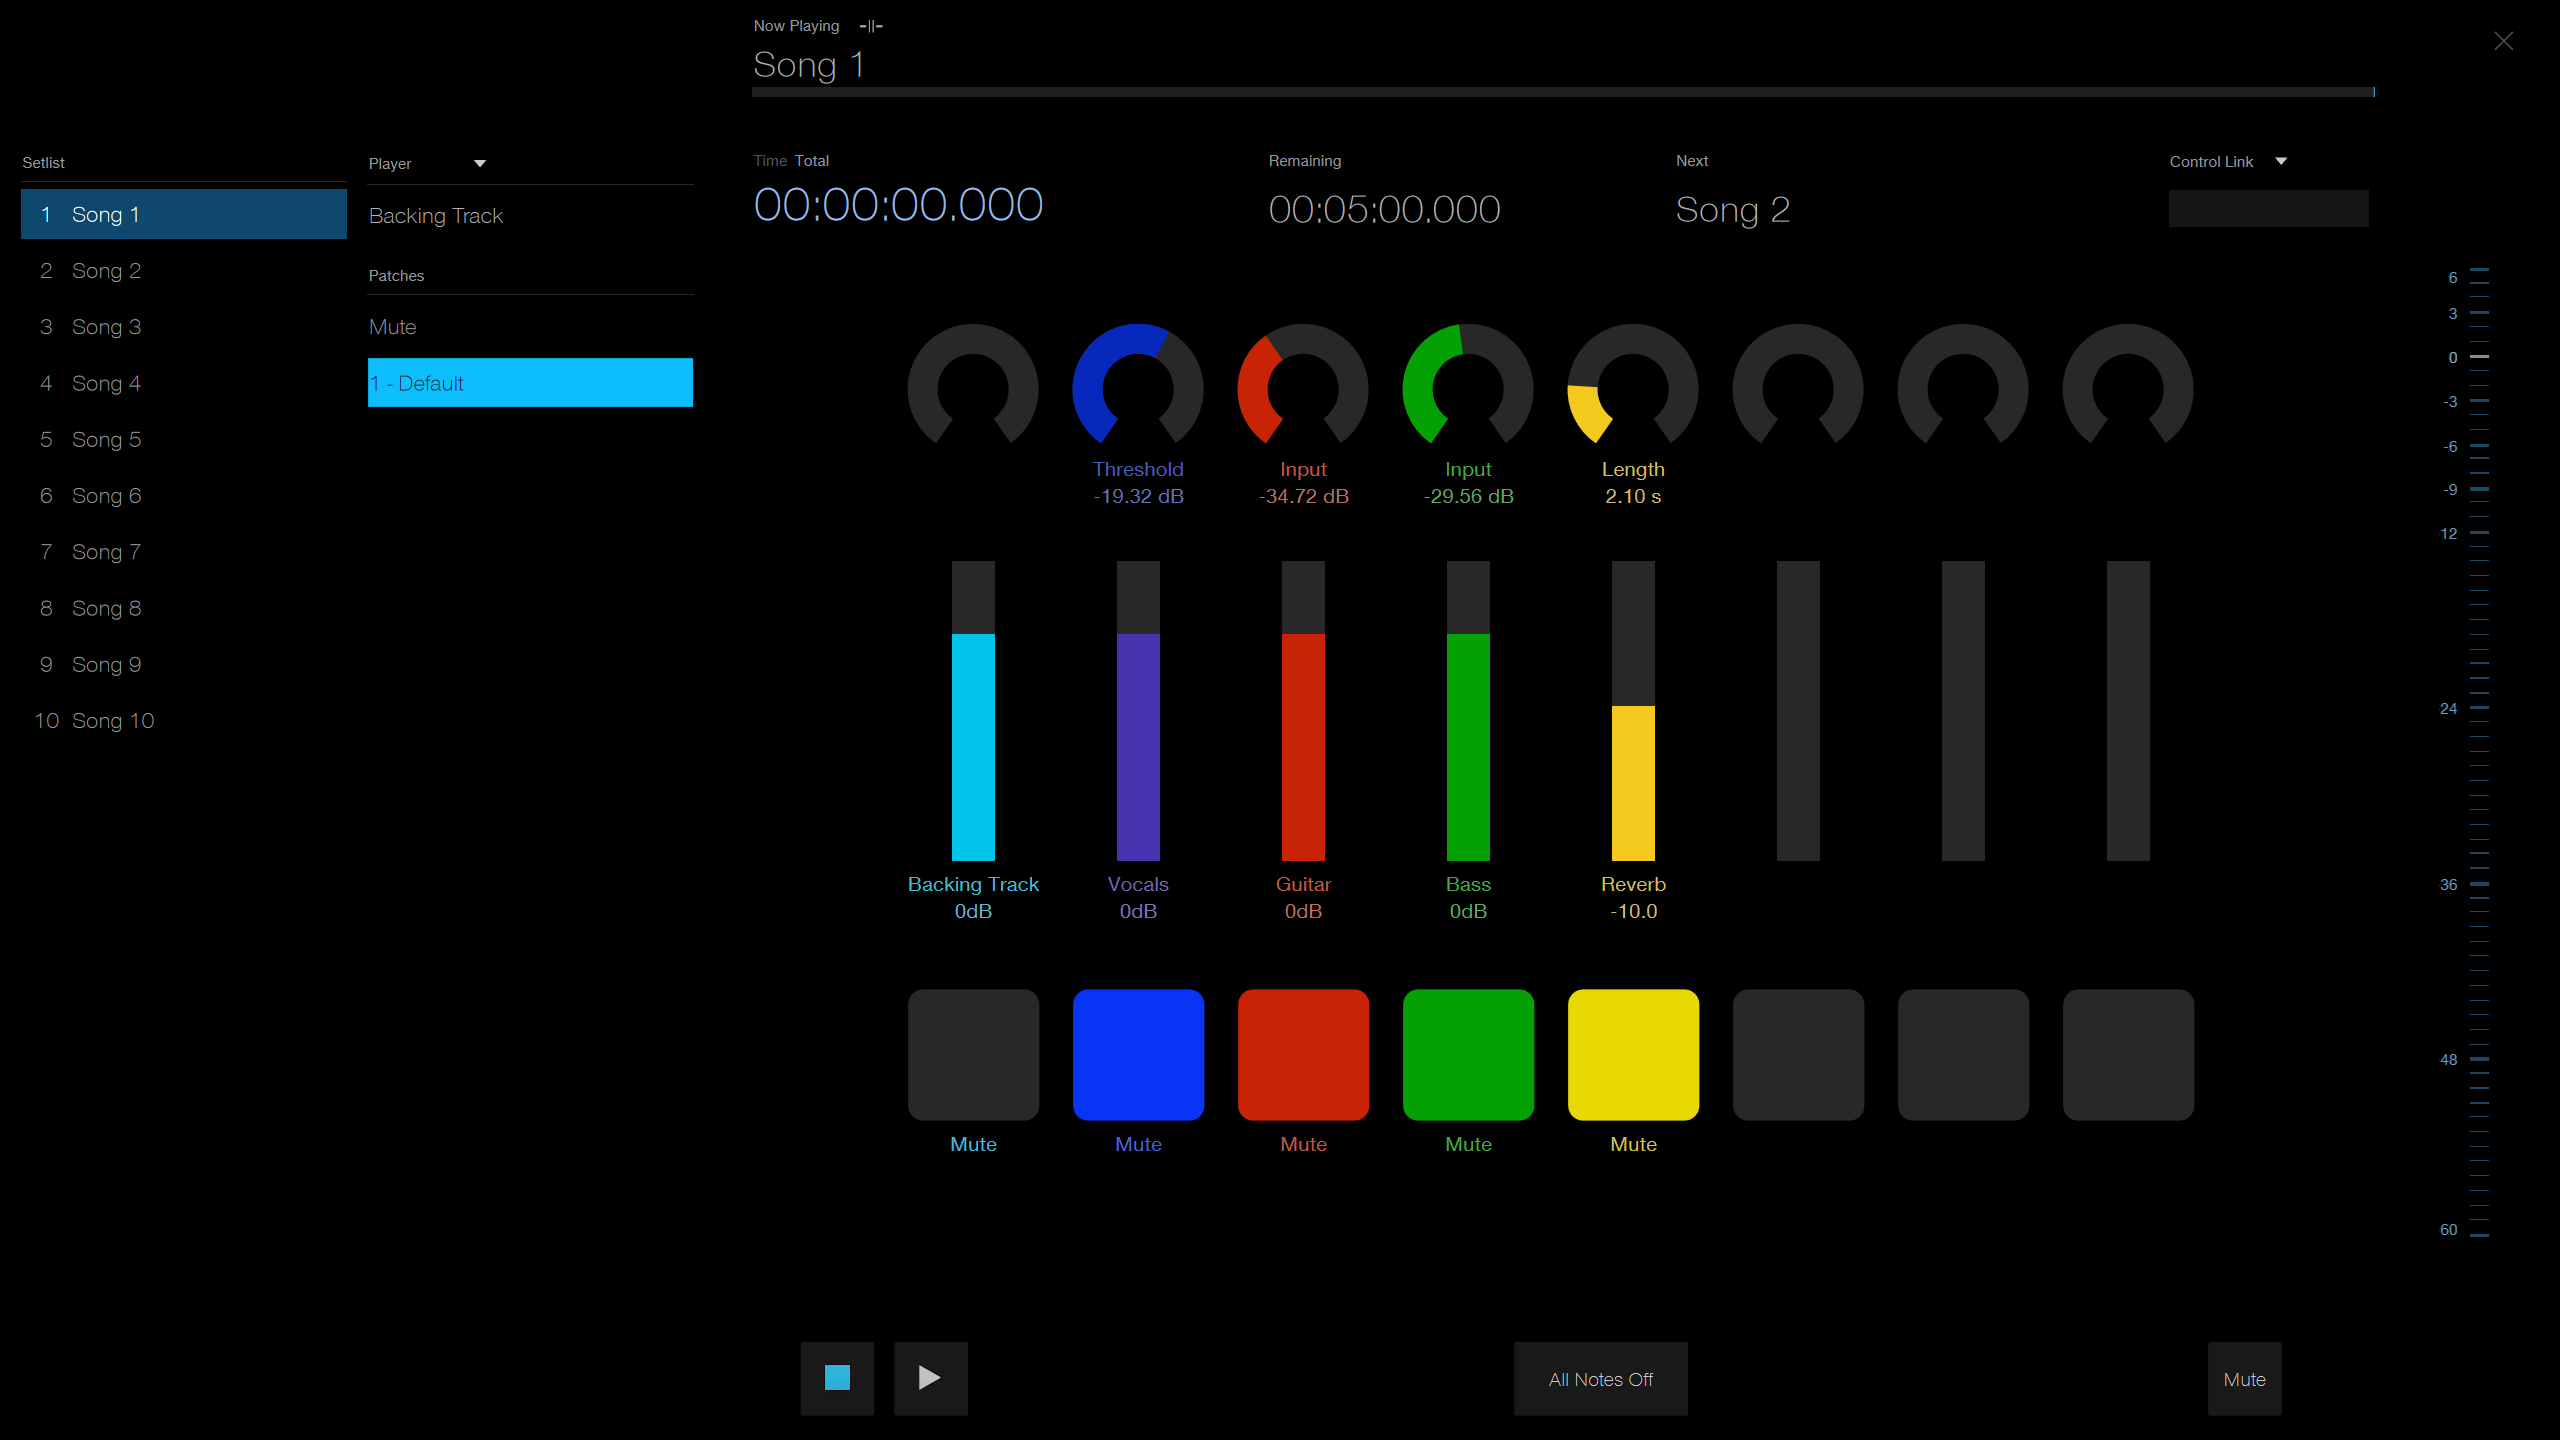This screenshot has width=2560, height=1440.
Task: Start playback with the play button
Action: point(930,1378)
